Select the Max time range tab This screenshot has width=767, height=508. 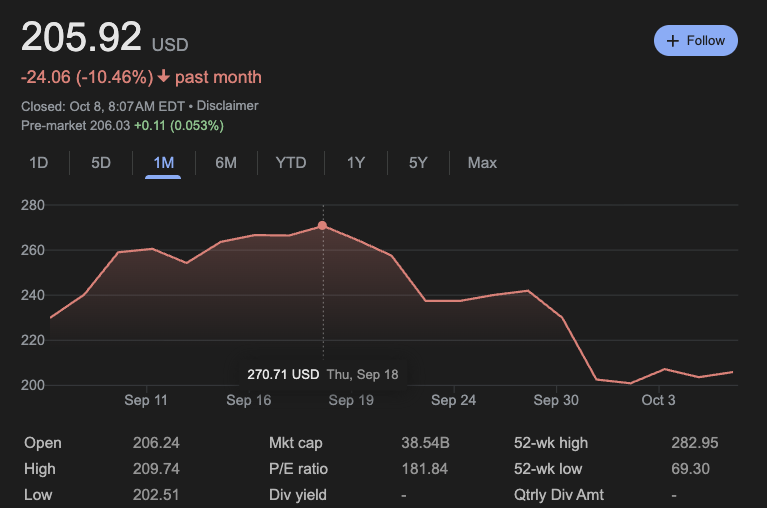(x=482, y=163)
